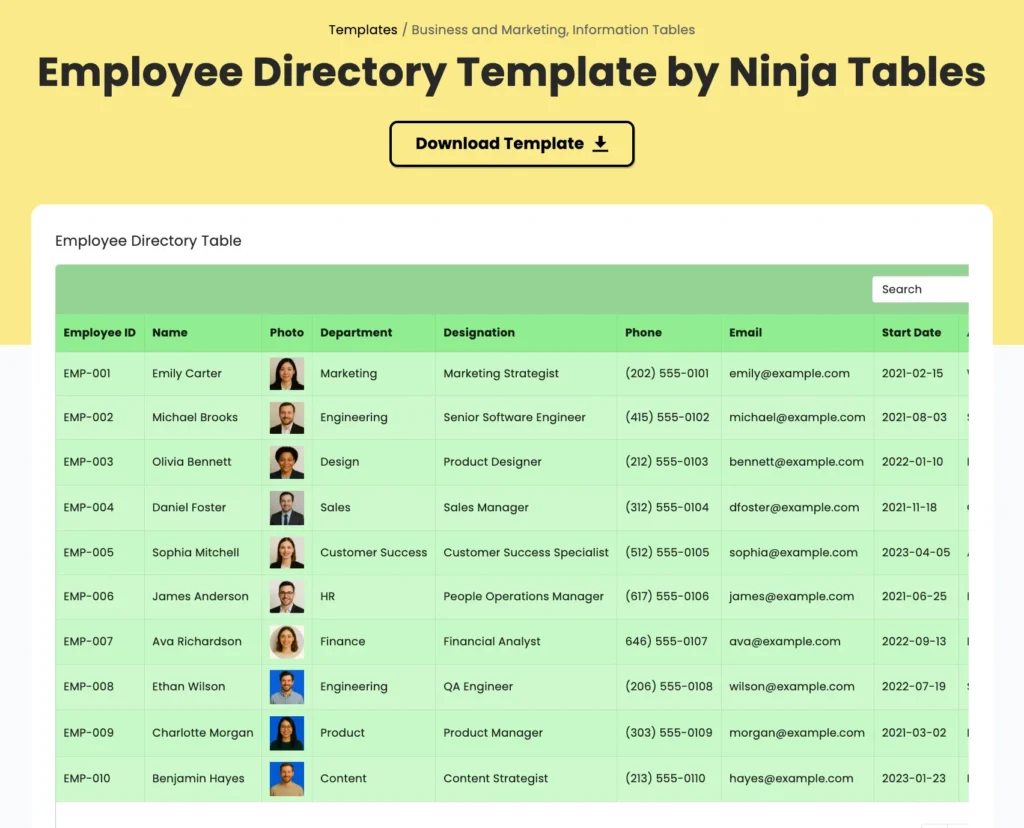Viewport: 1024px width, 828px height.
Task: Click the start date 2023-04-05
Action: 916,552
